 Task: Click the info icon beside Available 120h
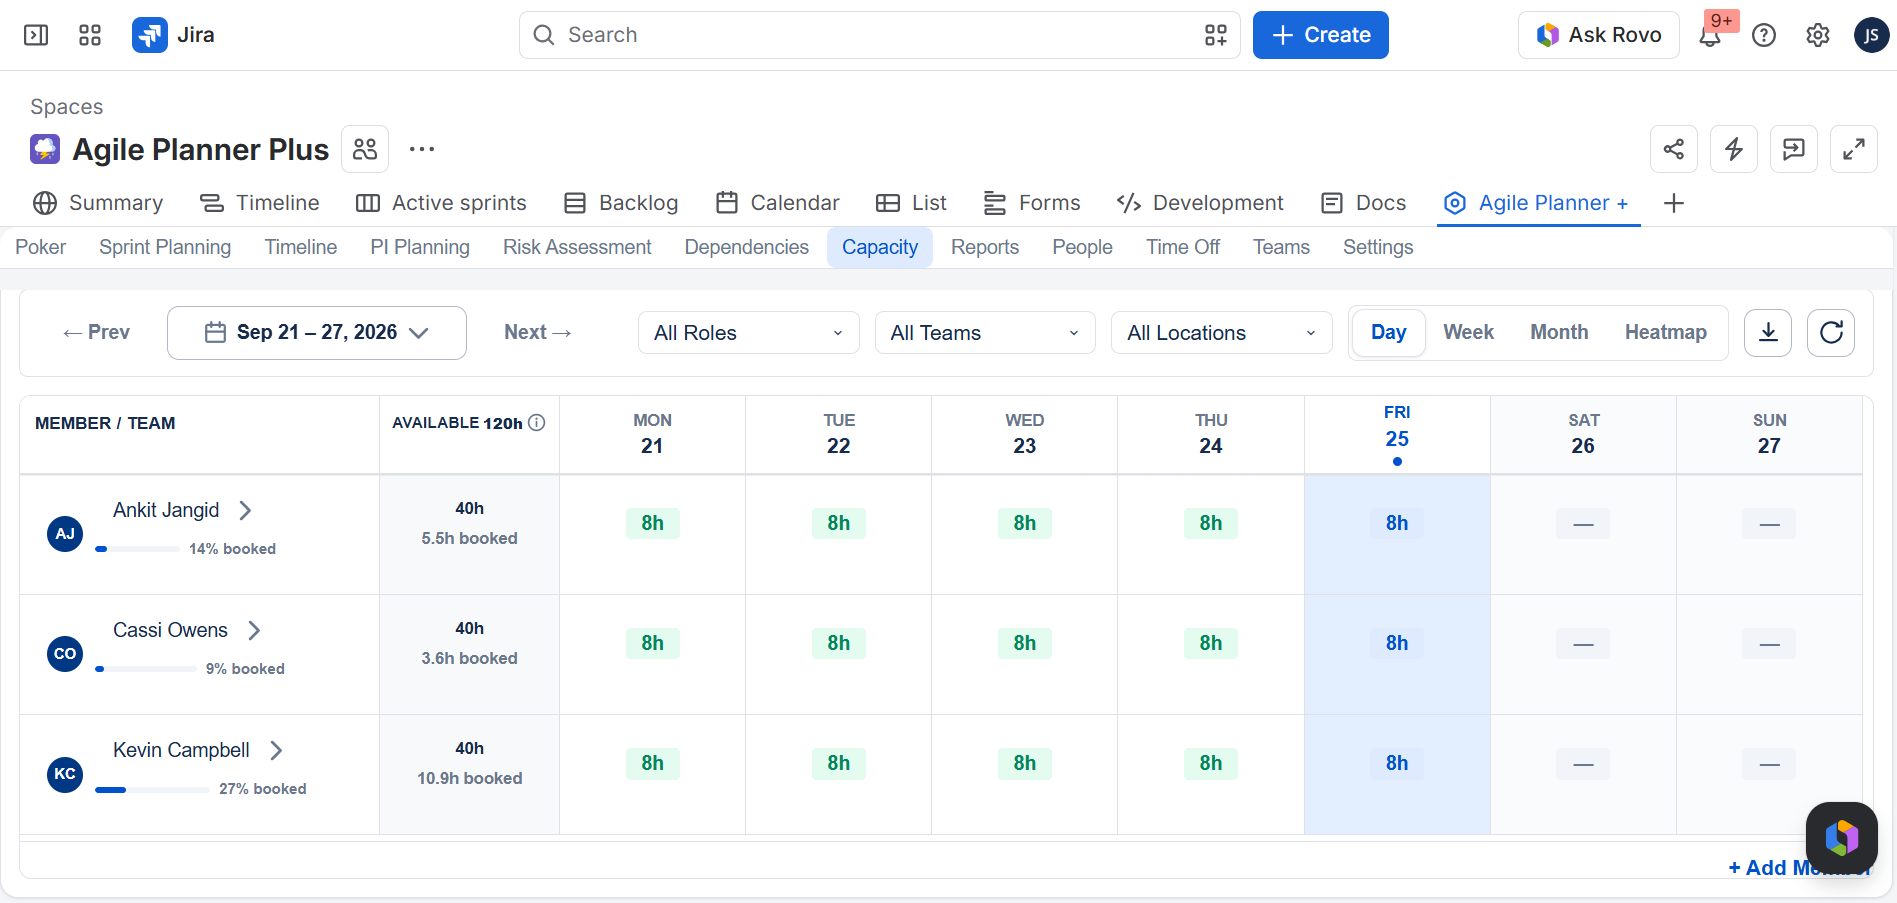(537, 422)
